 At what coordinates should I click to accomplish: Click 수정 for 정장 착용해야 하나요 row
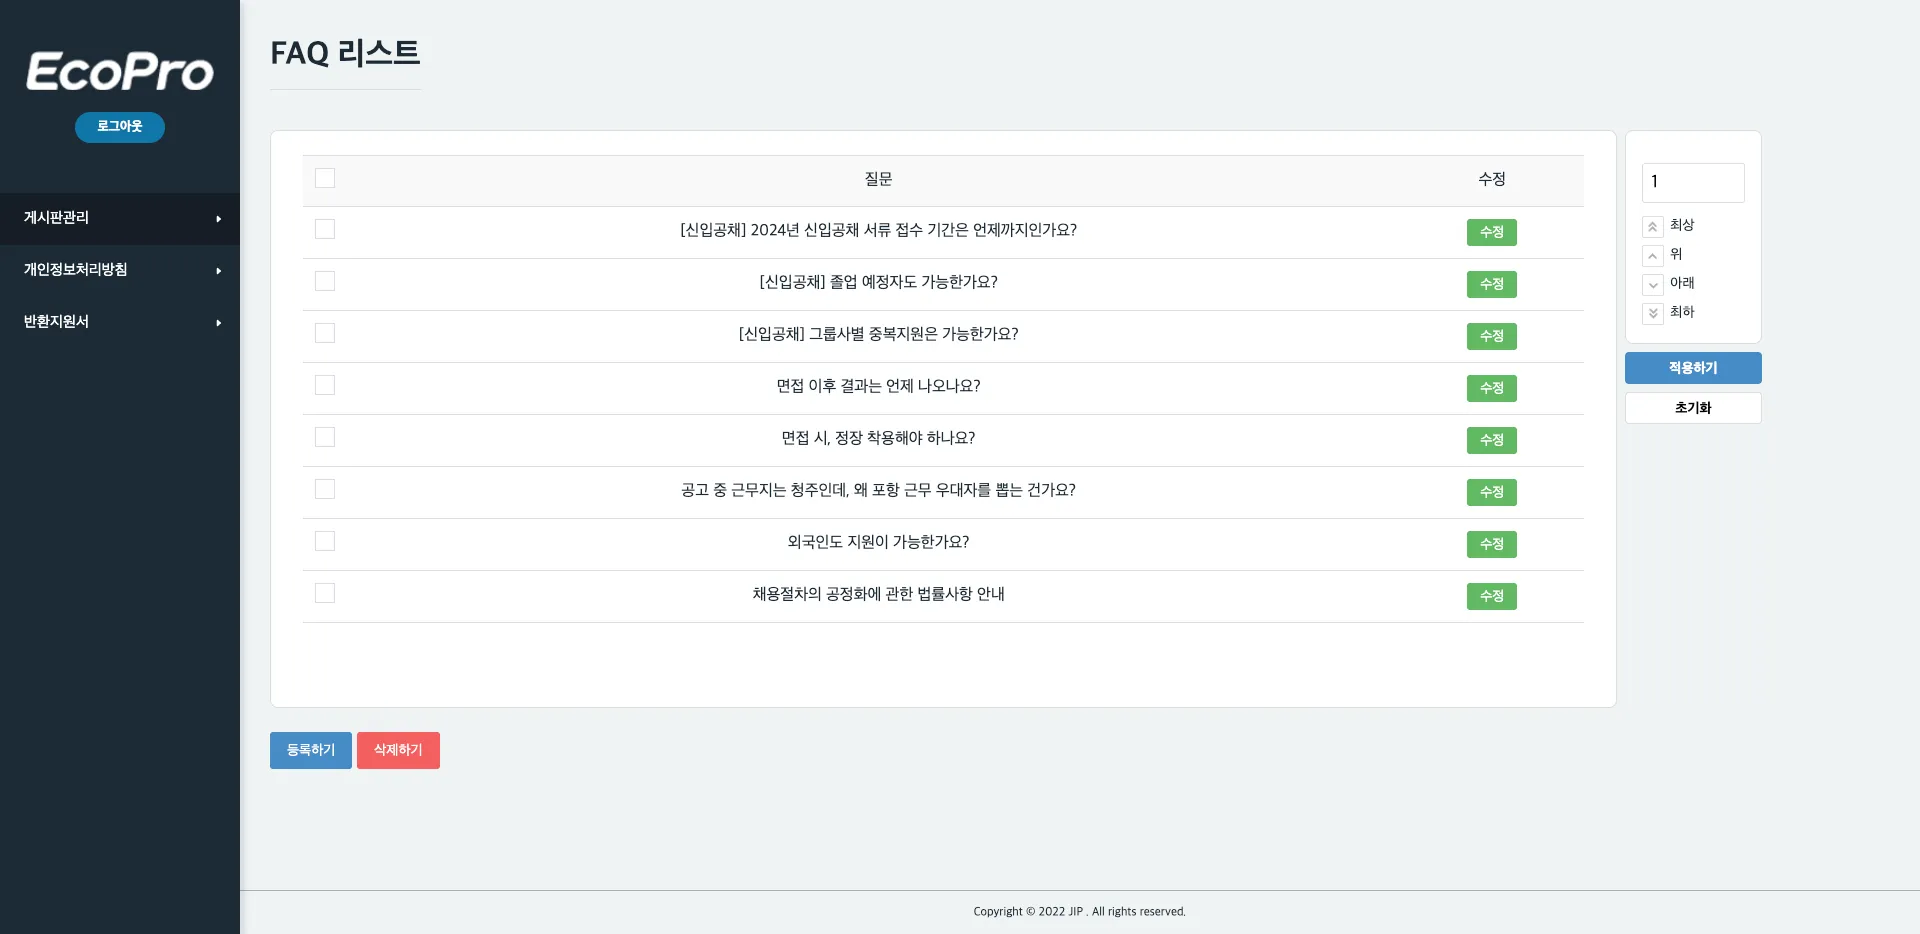click(1491, 440)
